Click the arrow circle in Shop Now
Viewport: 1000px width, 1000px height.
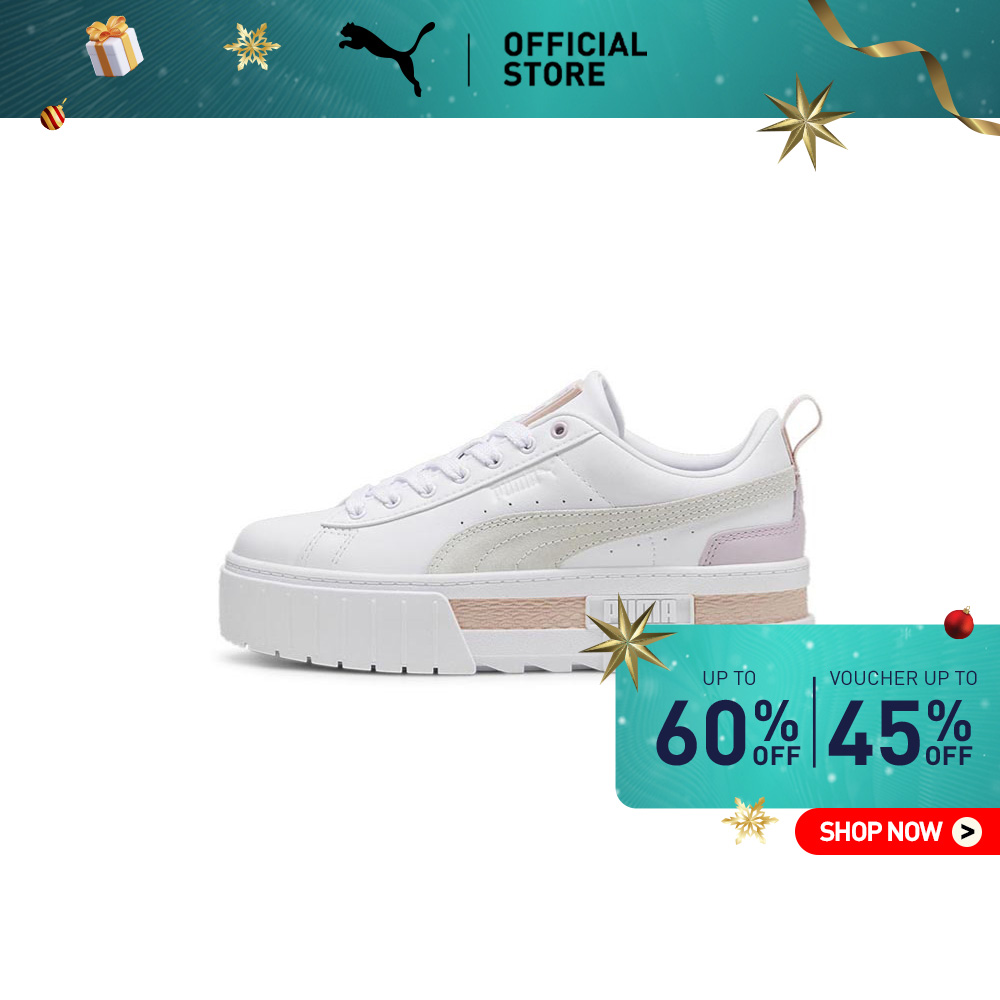coord(967,832)
